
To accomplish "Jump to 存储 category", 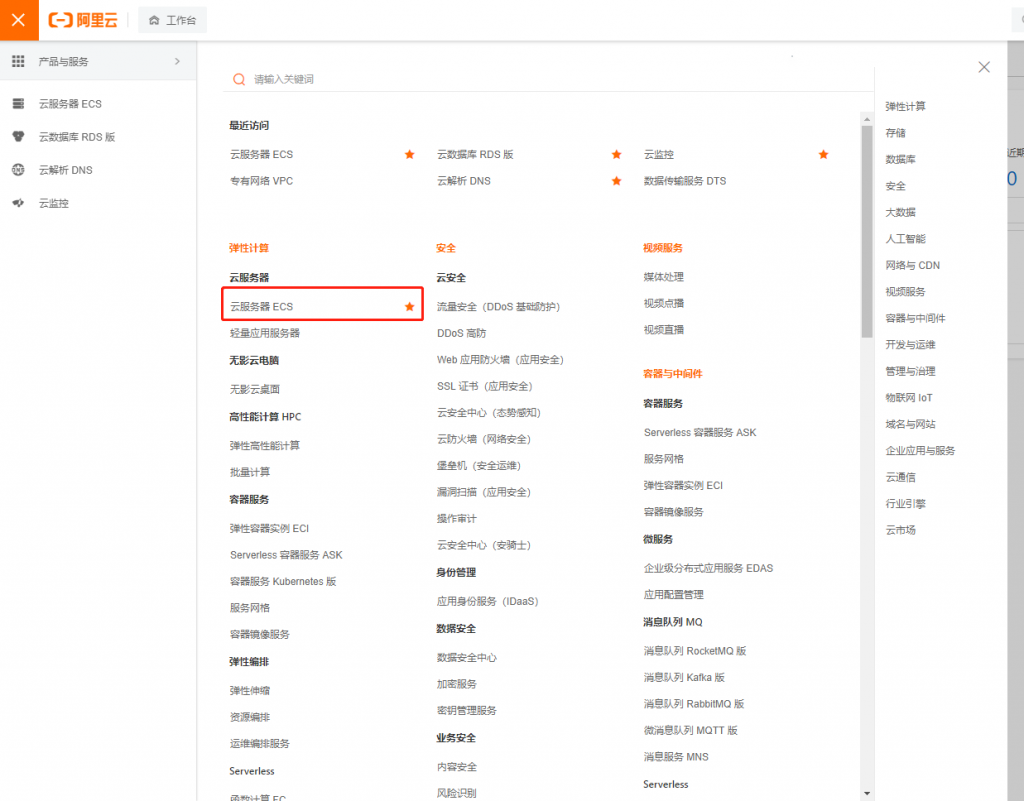I will coord(895,133).
